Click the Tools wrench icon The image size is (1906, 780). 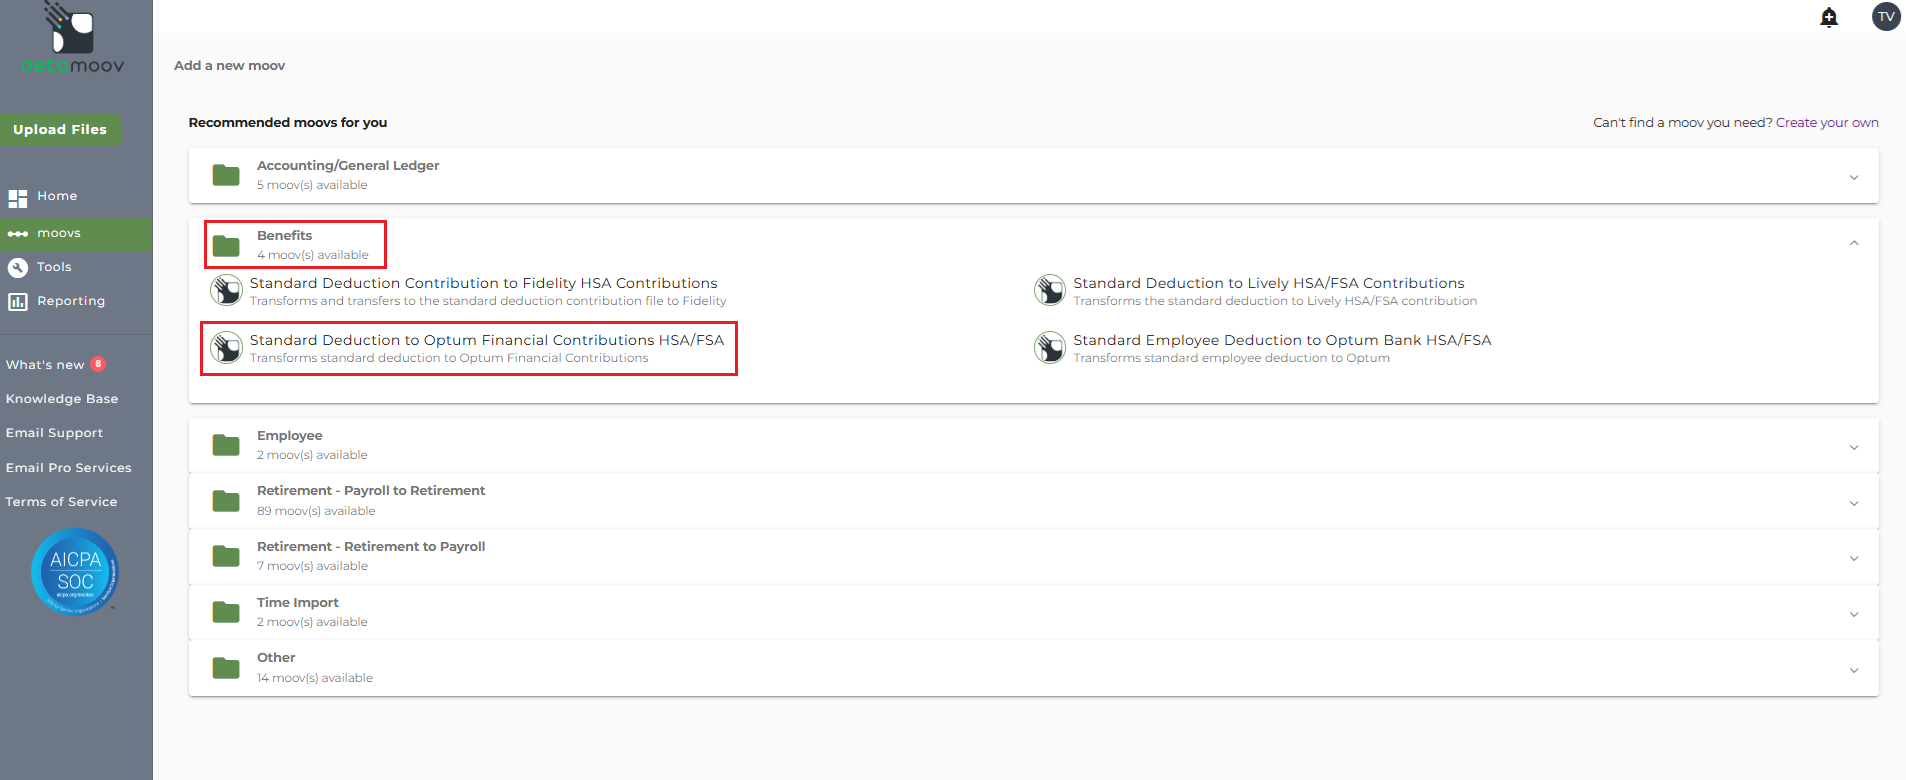tap(18, 267)
